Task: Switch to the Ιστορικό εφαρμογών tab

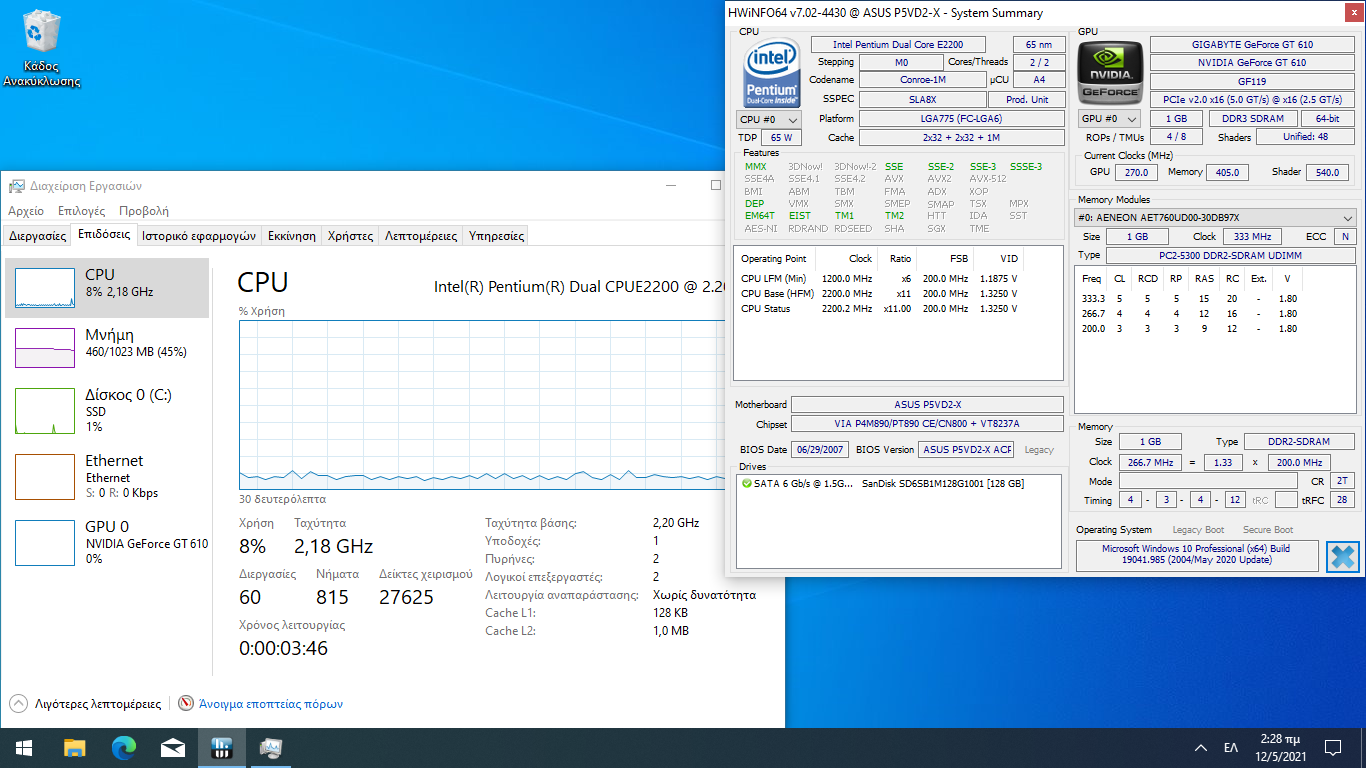Action: [x=200, y=236]
